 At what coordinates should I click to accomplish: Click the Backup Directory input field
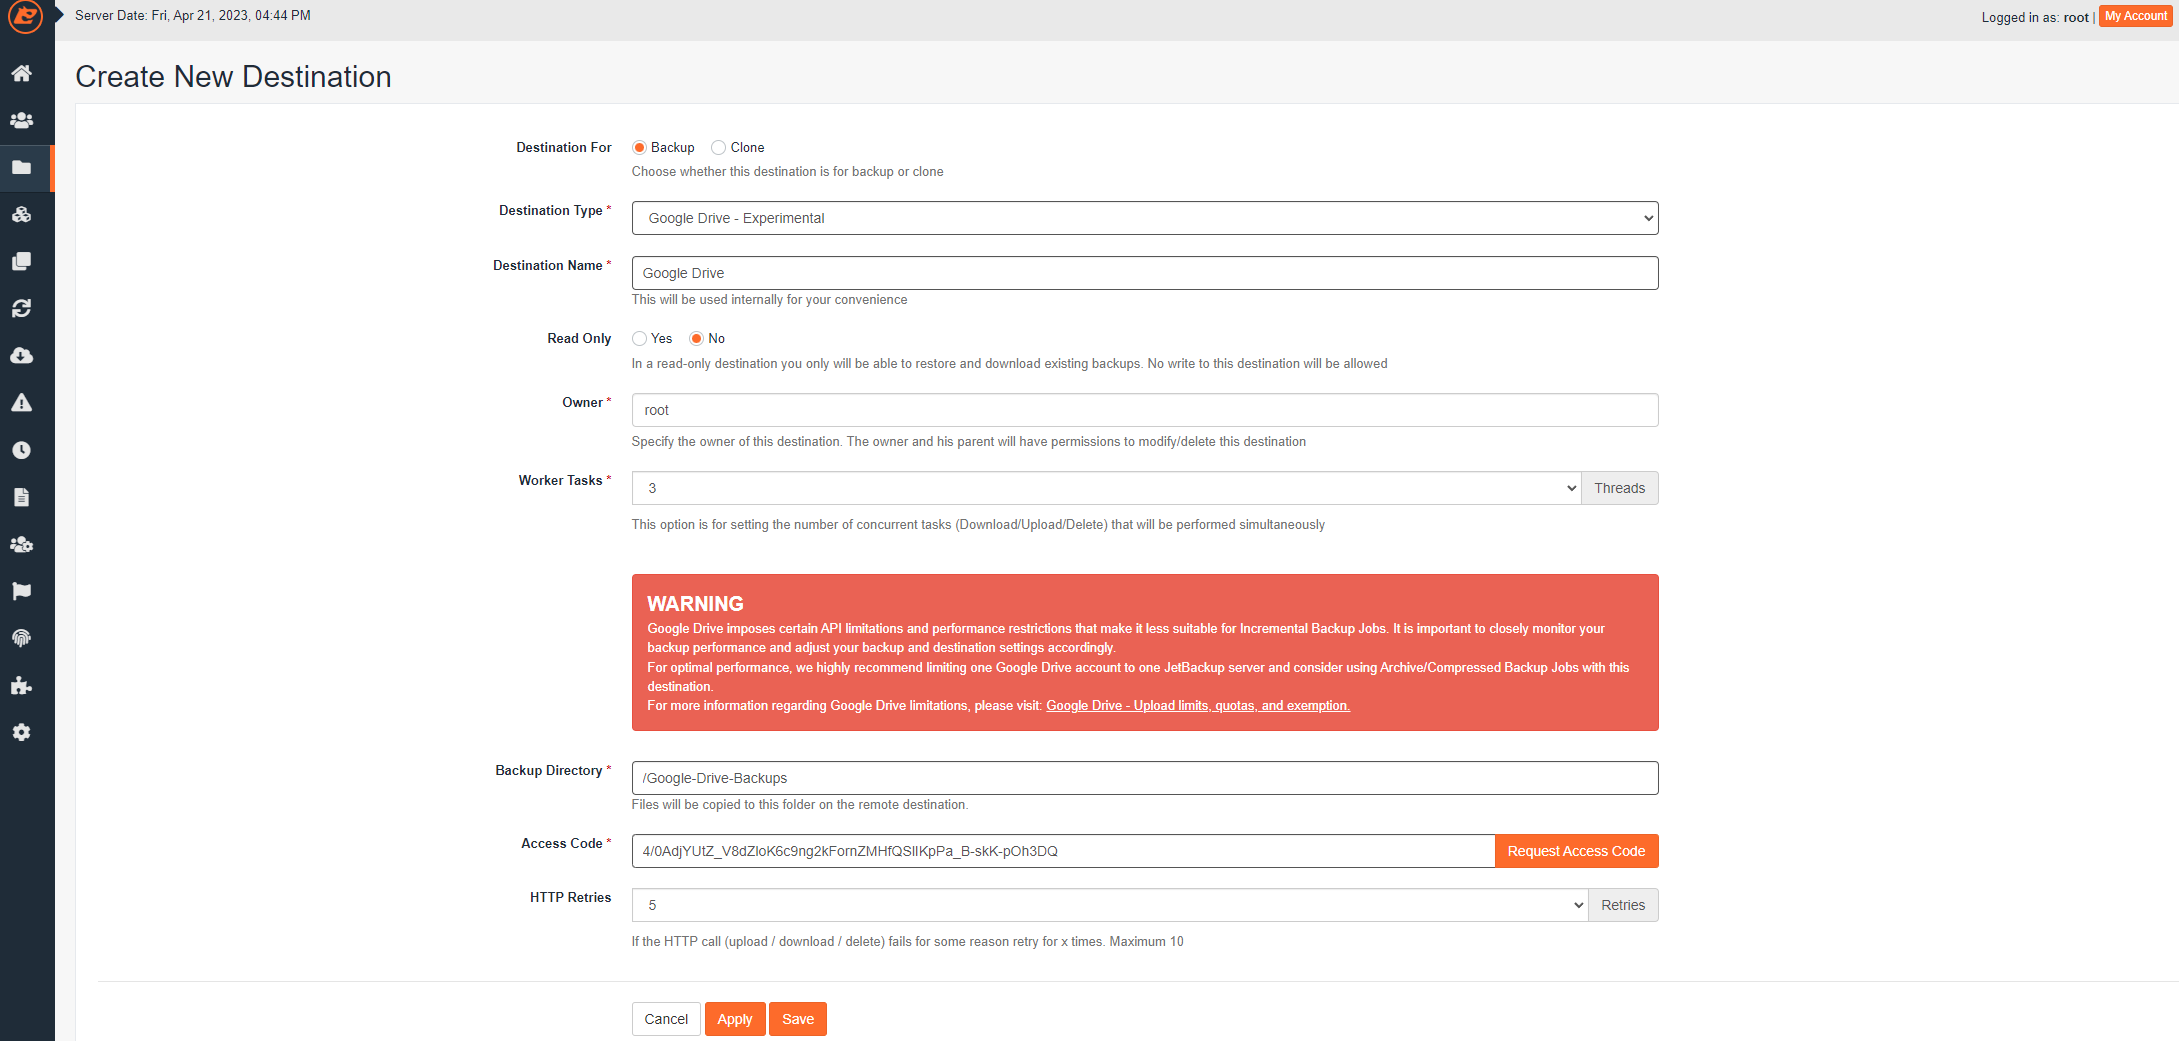pos(1145,778)
